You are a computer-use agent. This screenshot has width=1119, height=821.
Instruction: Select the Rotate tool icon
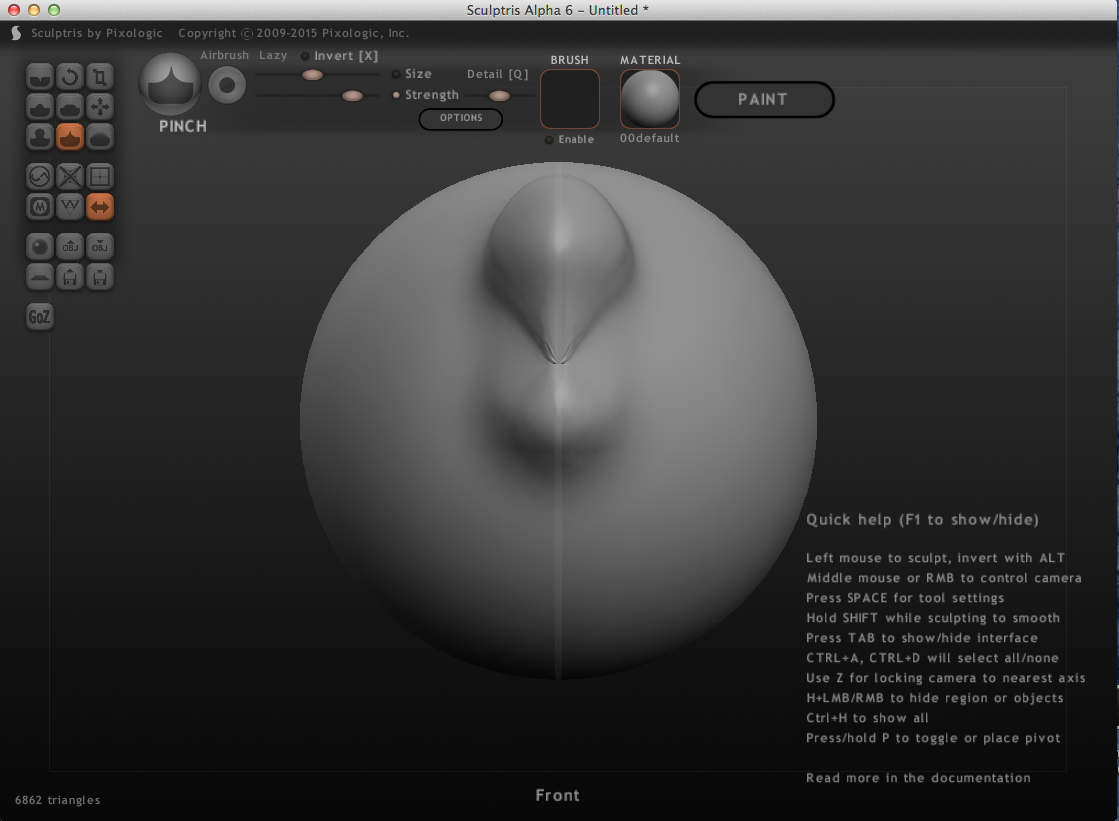[x=70, y=76]
